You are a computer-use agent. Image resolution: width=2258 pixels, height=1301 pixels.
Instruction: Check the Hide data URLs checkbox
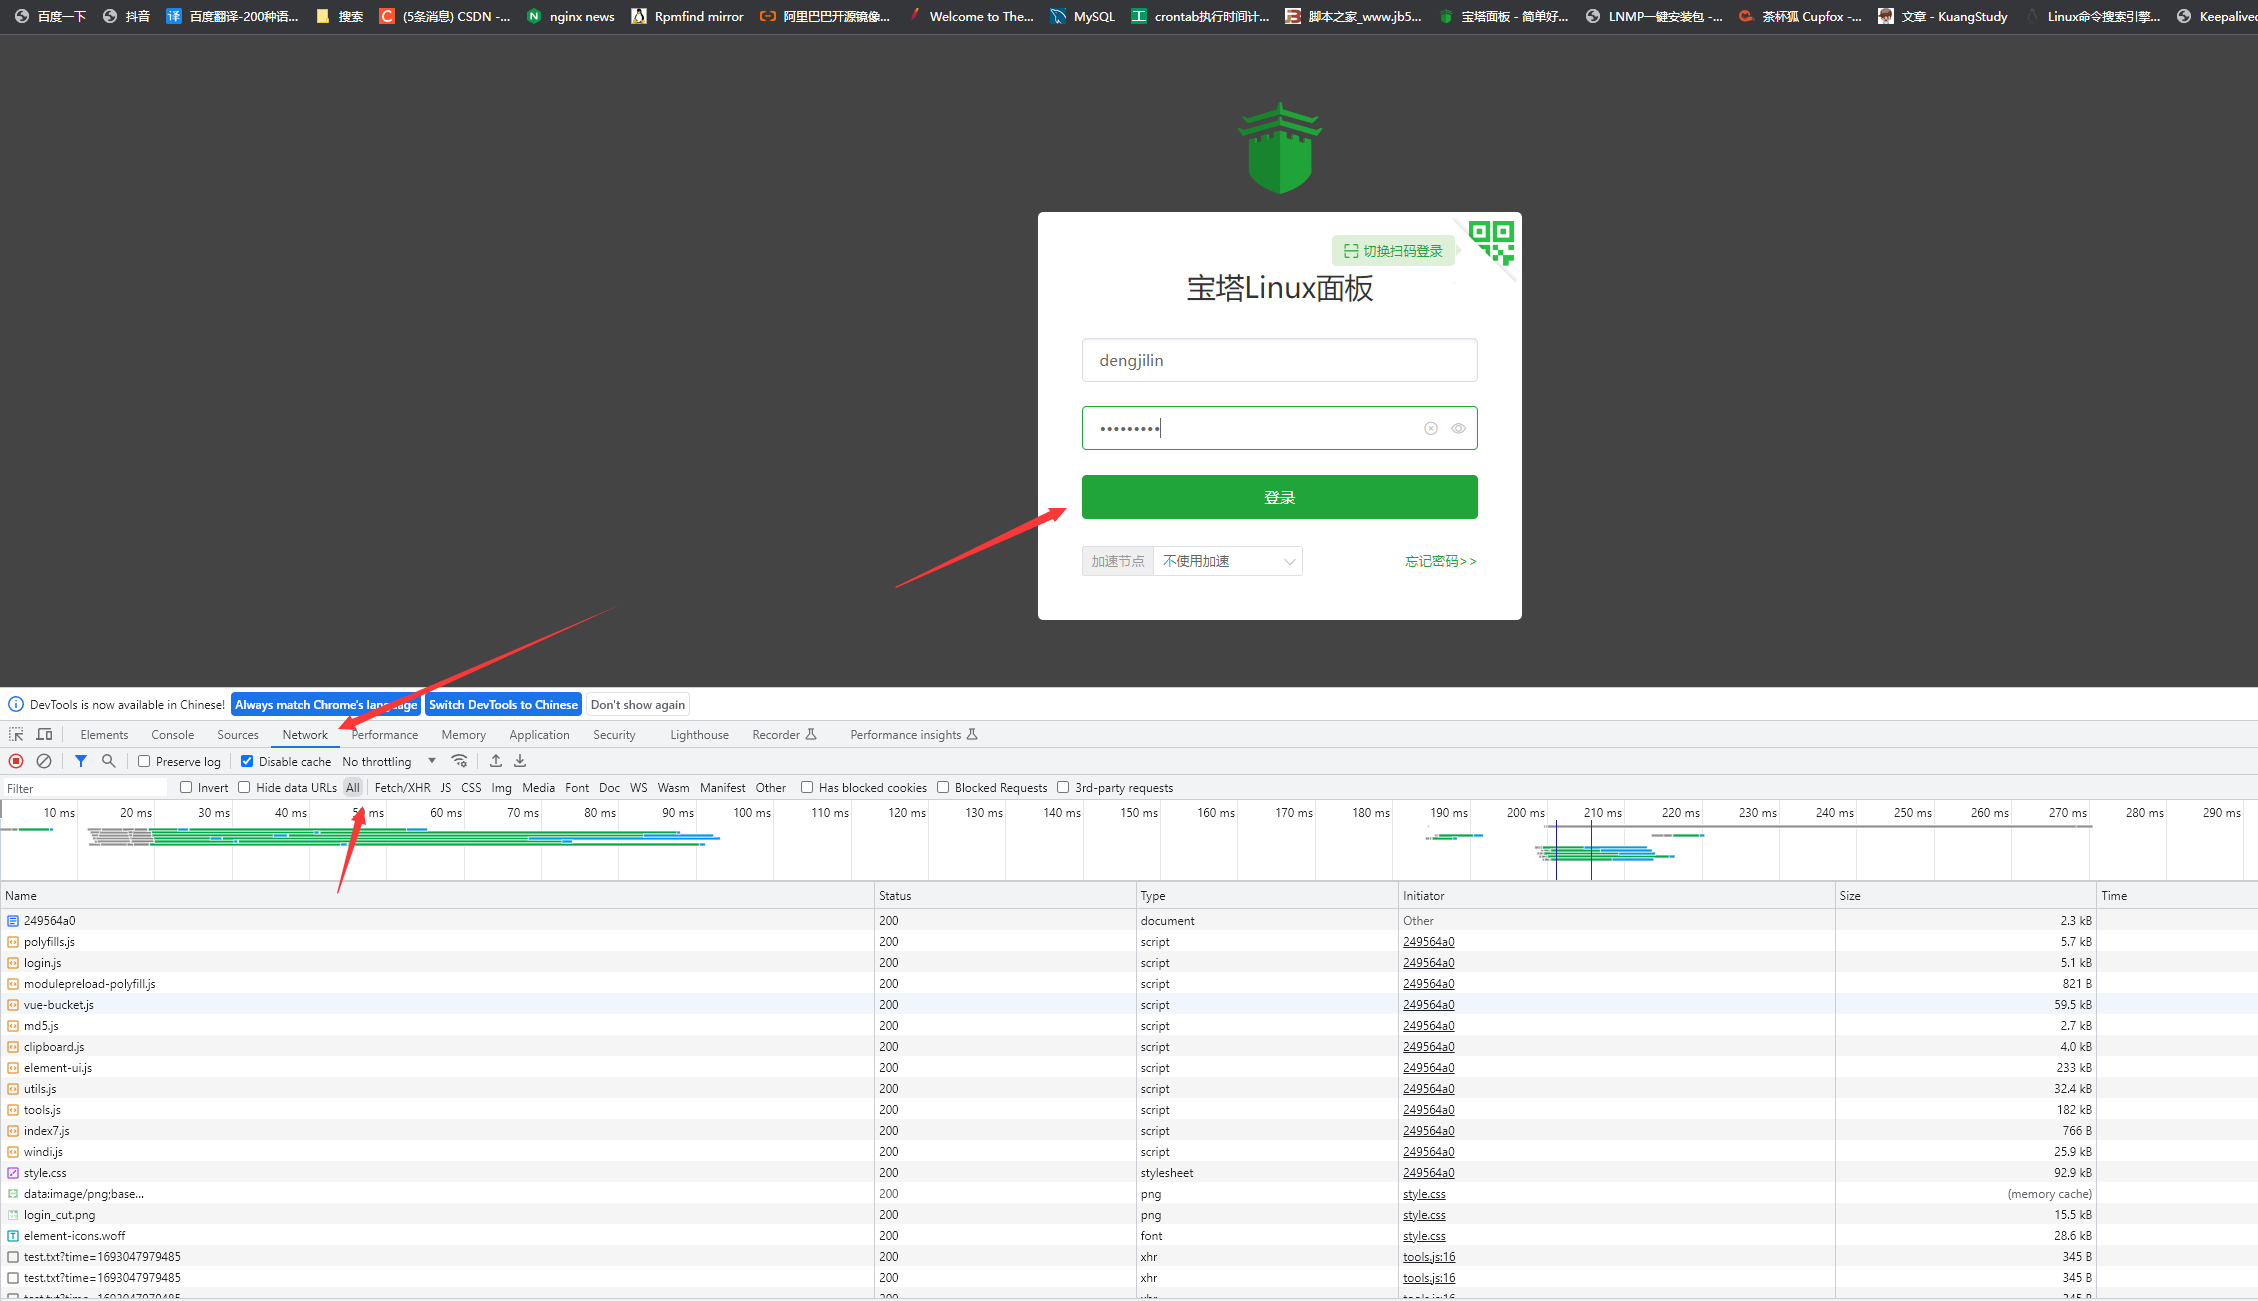[244, 787]
